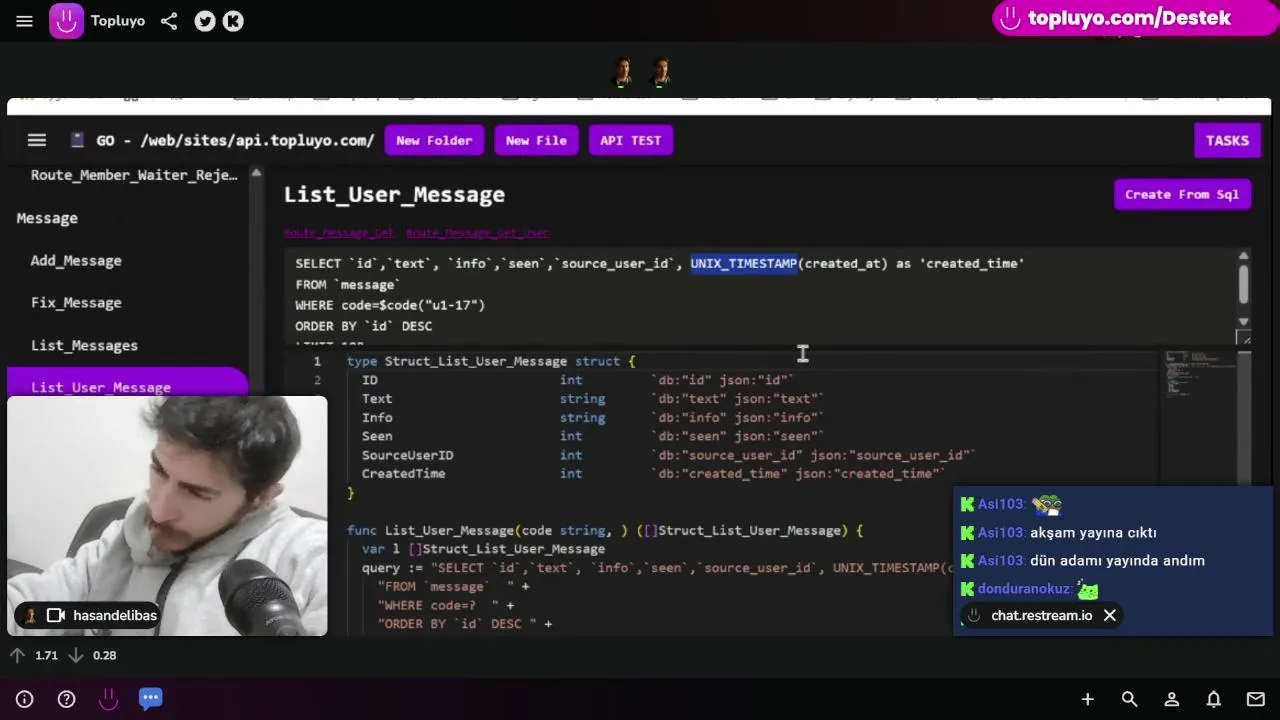Click the hasandelibas name tag

click(x=115, y=615)
